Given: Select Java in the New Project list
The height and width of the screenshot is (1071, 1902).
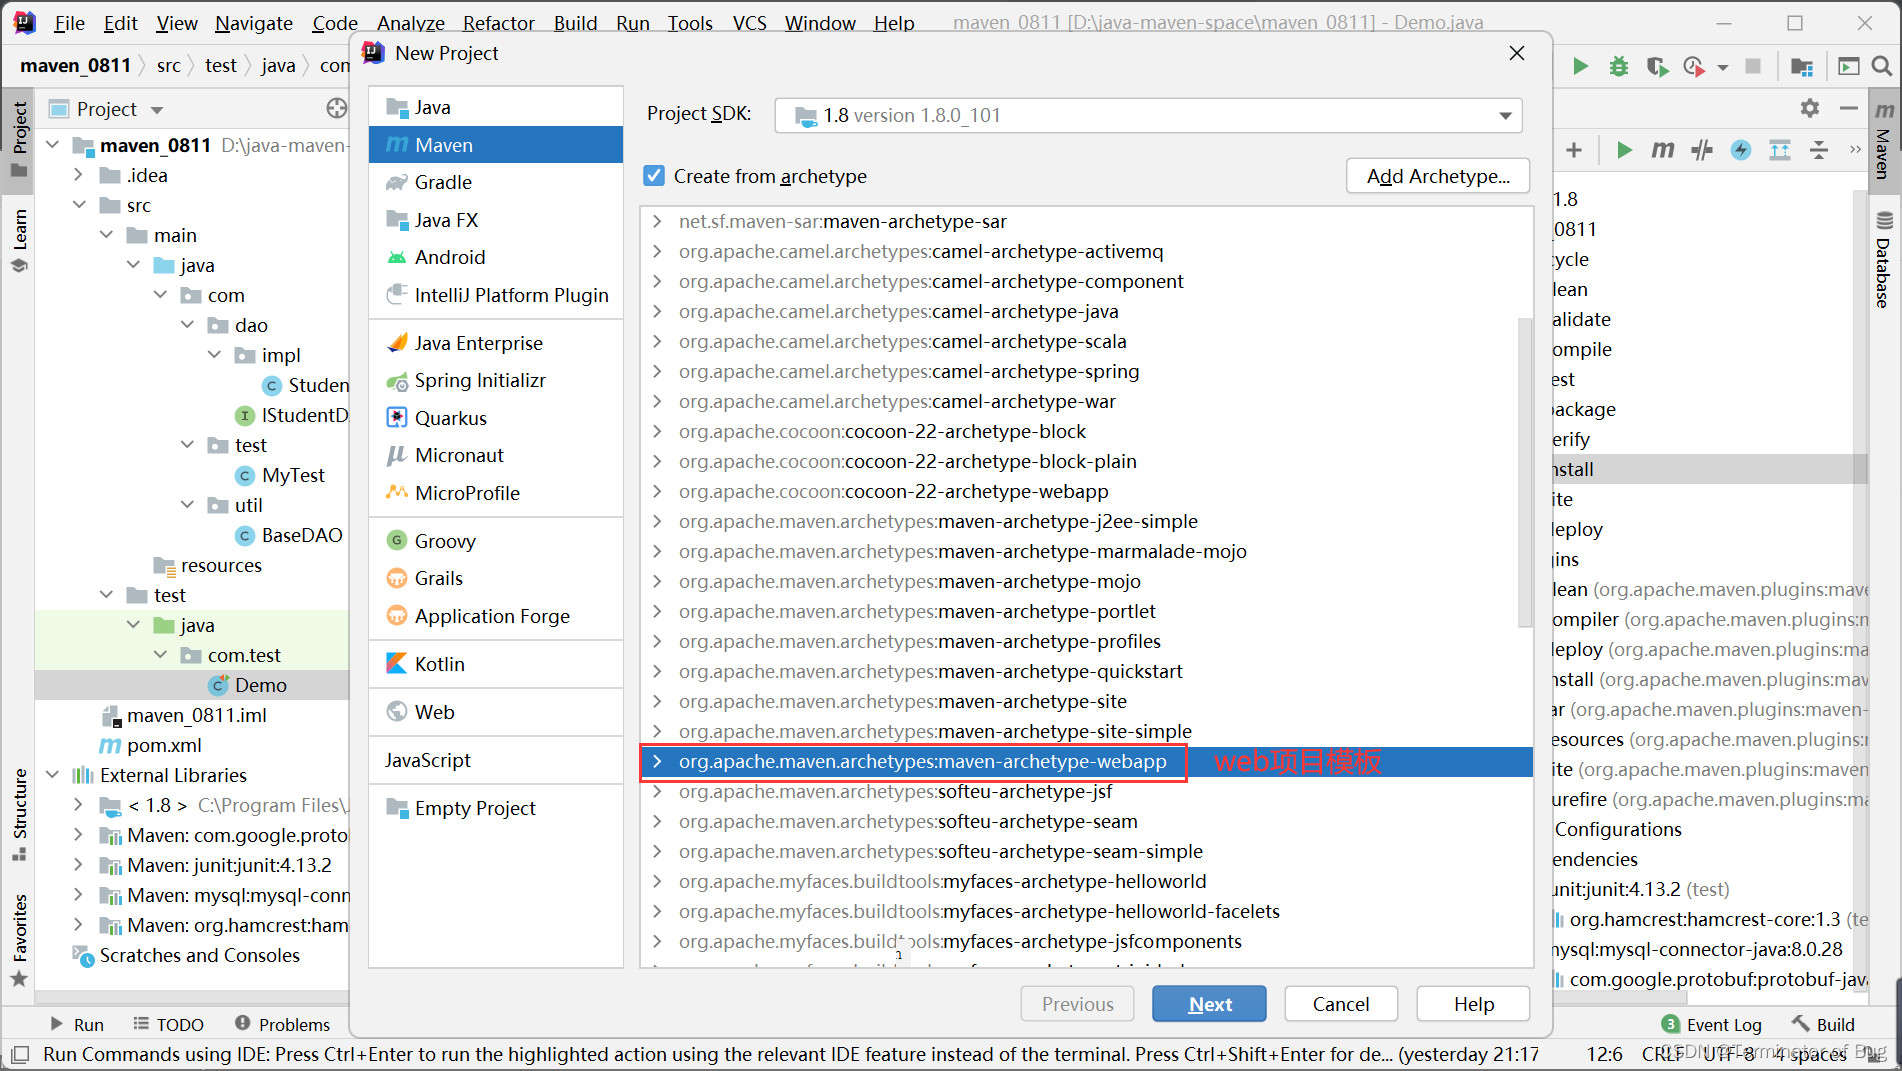Looking at the screenshot, I should [x=495, y=107].
